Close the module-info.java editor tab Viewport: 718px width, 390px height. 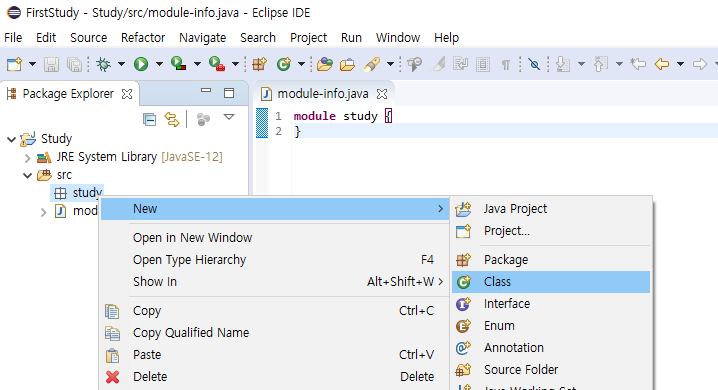click(x=382, y=94)
